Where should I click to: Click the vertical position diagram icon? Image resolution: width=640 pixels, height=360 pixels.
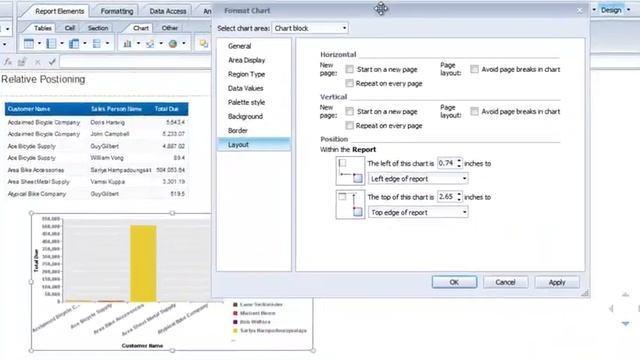(350, 204)
